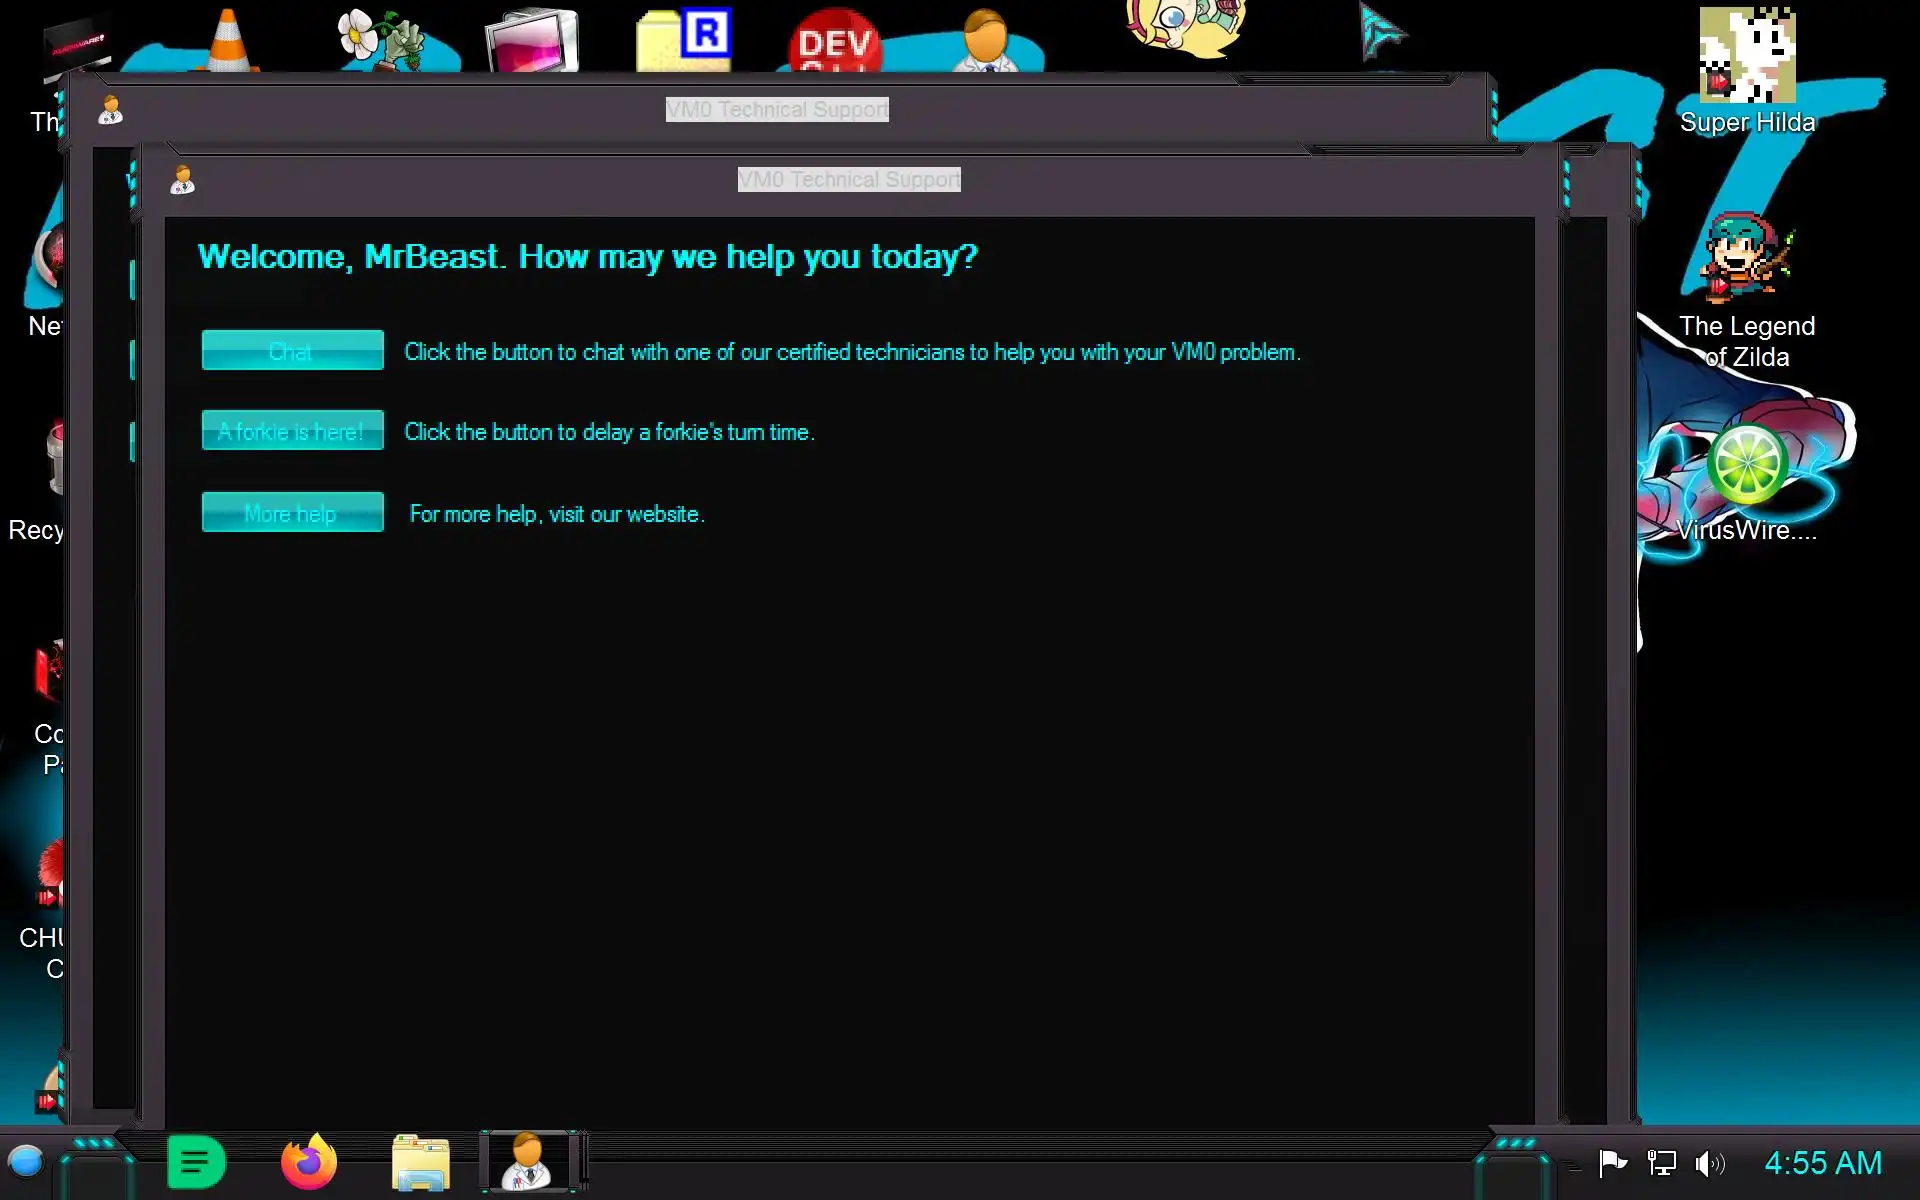Screen dimensions: 1920x1200
Task: Click the volume speaker tray icon
Action: point(1708,1163)
